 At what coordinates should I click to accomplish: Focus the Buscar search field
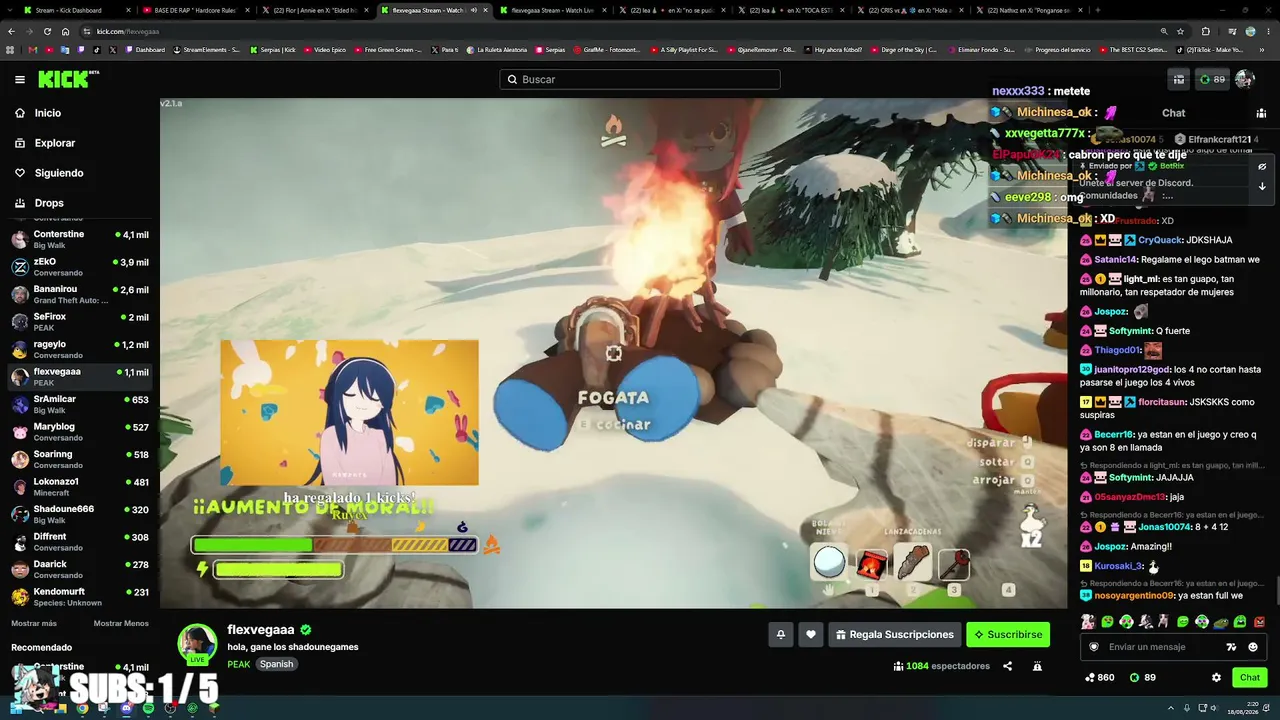pyautogui.click(x=640, y=79)
